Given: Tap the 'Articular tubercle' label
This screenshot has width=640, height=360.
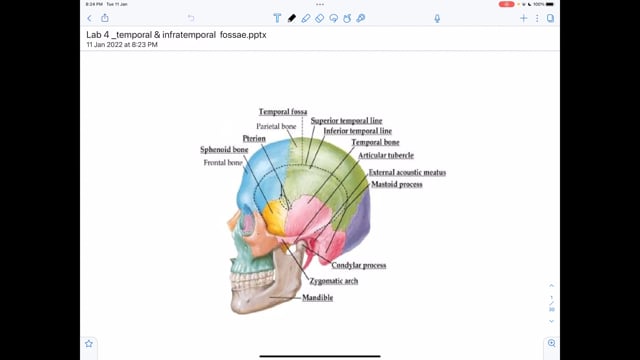Looking at the screenshot, I should click(x=386, y=156).
